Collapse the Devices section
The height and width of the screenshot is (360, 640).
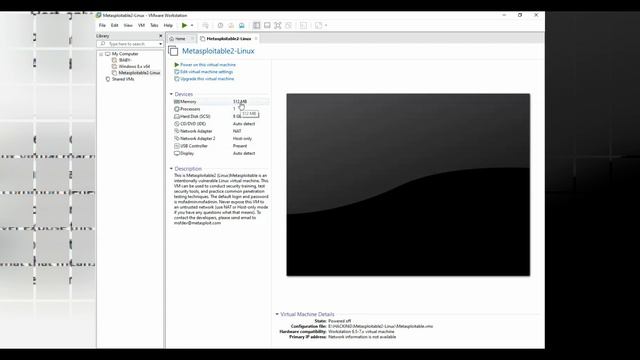(x=171, y=94)
